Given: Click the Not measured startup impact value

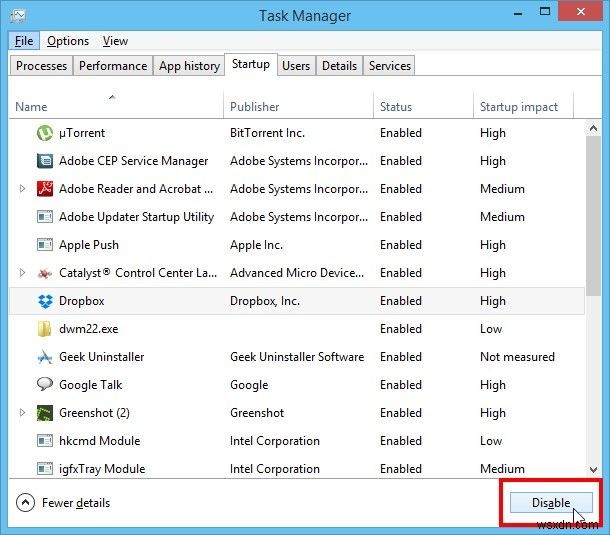Looking at the screenshot, I should coord(517,357).
